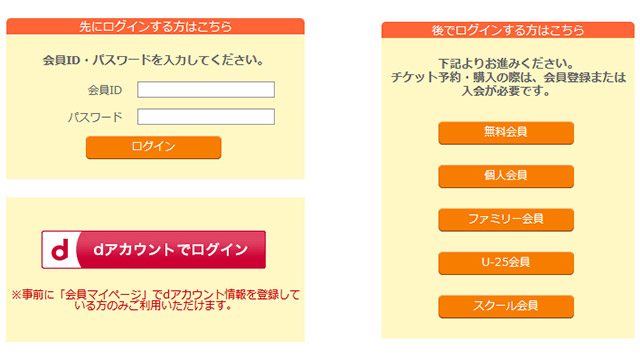This screenshot has height=360, width=640.
Task: Click the チケット予約・購入の際は text line
Action: click(508, 77)
